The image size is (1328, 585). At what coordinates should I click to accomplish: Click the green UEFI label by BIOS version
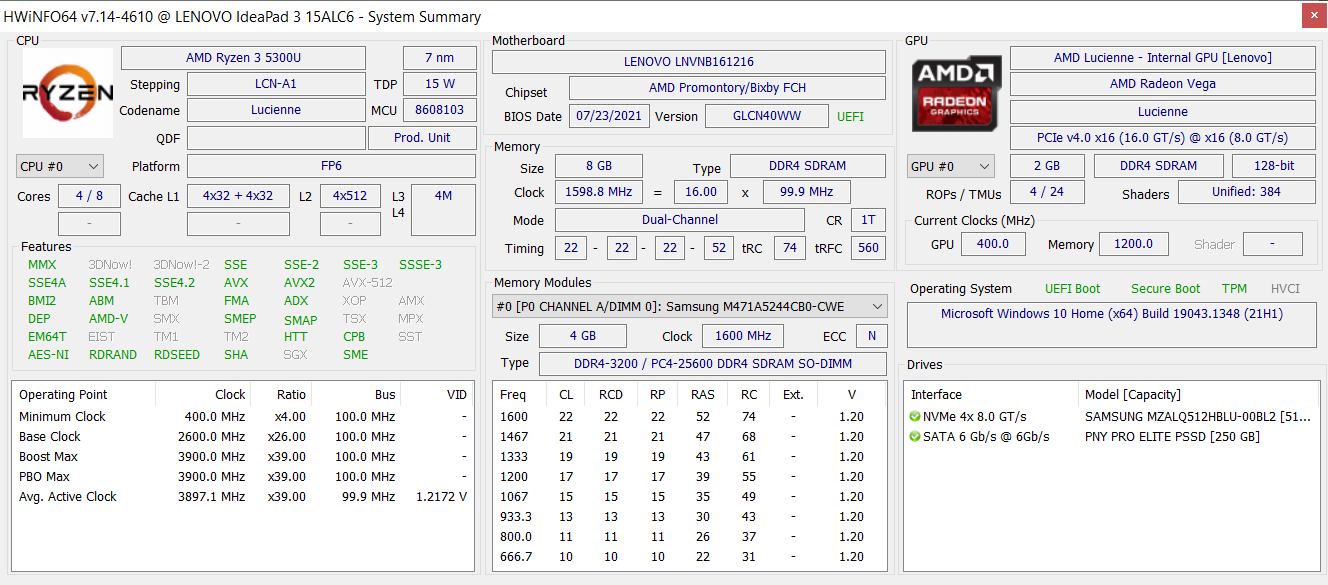[850, 117]
